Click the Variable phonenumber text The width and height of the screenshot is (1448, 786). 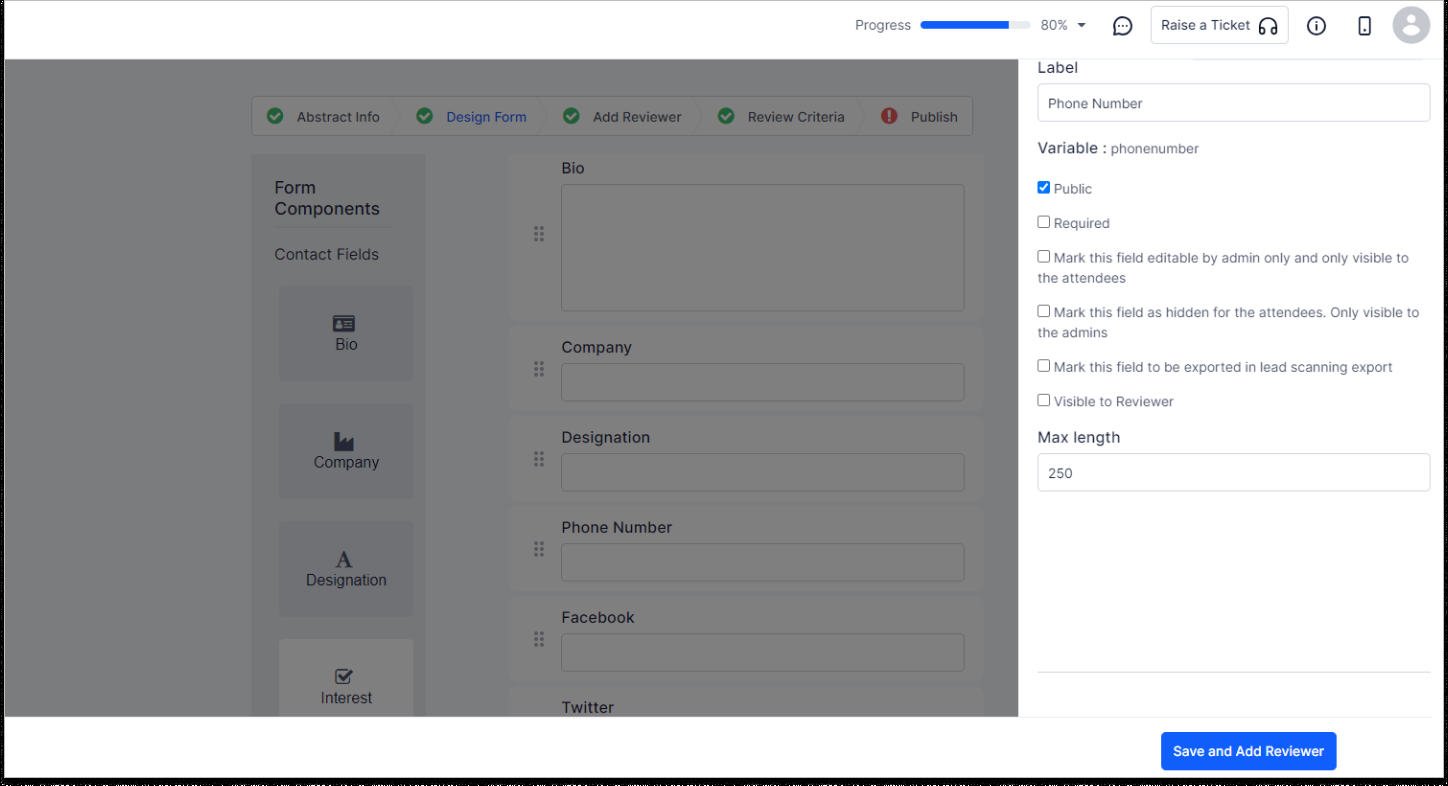pos(1118,148)
